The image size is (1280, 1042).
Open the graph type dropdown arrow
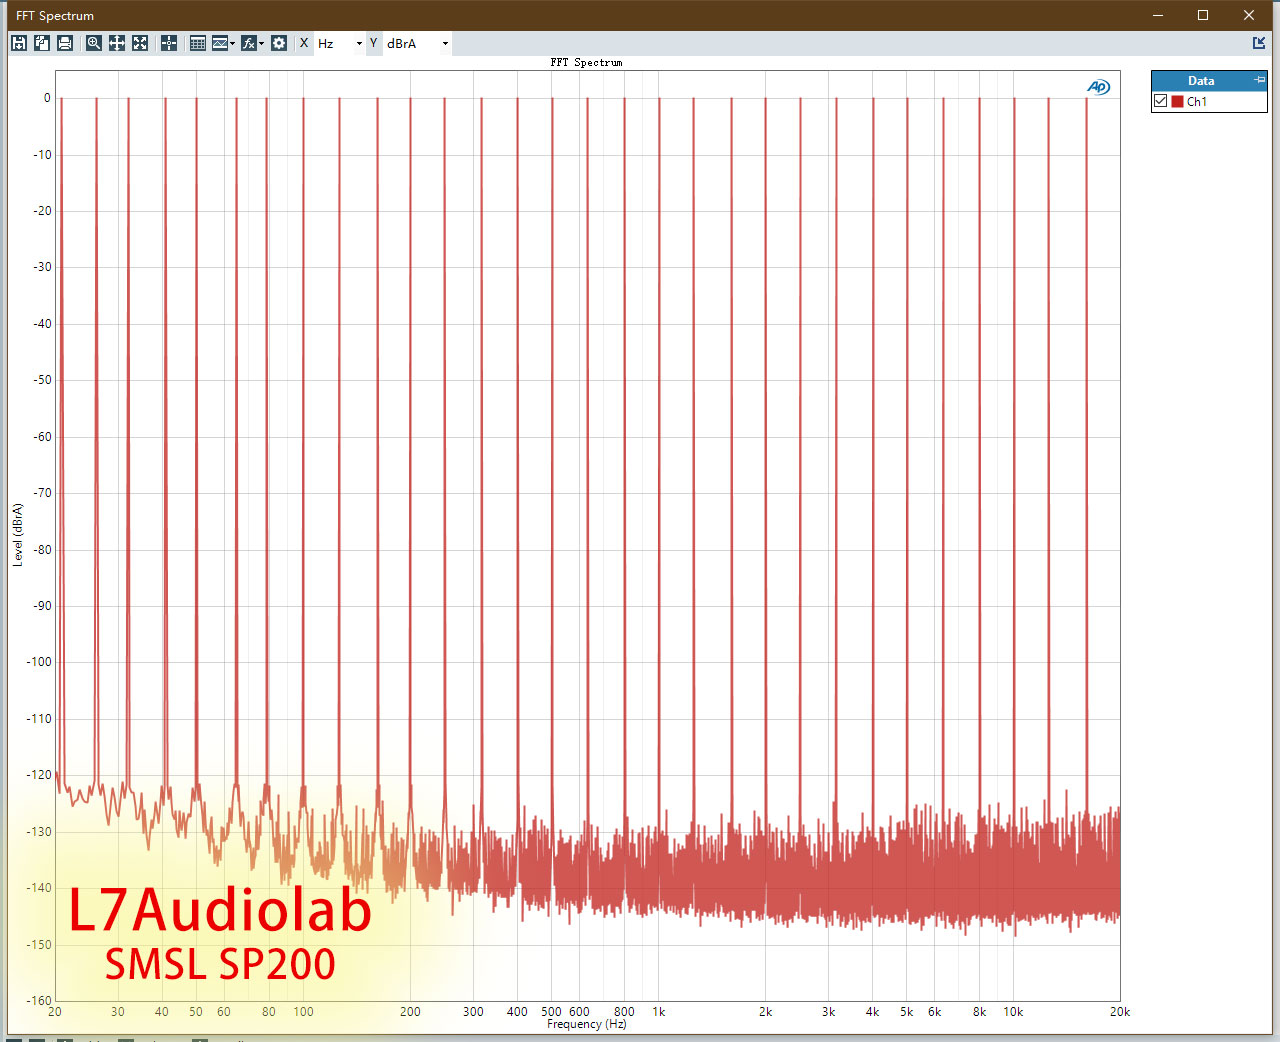pyautogui.click(x=233, y=44)
